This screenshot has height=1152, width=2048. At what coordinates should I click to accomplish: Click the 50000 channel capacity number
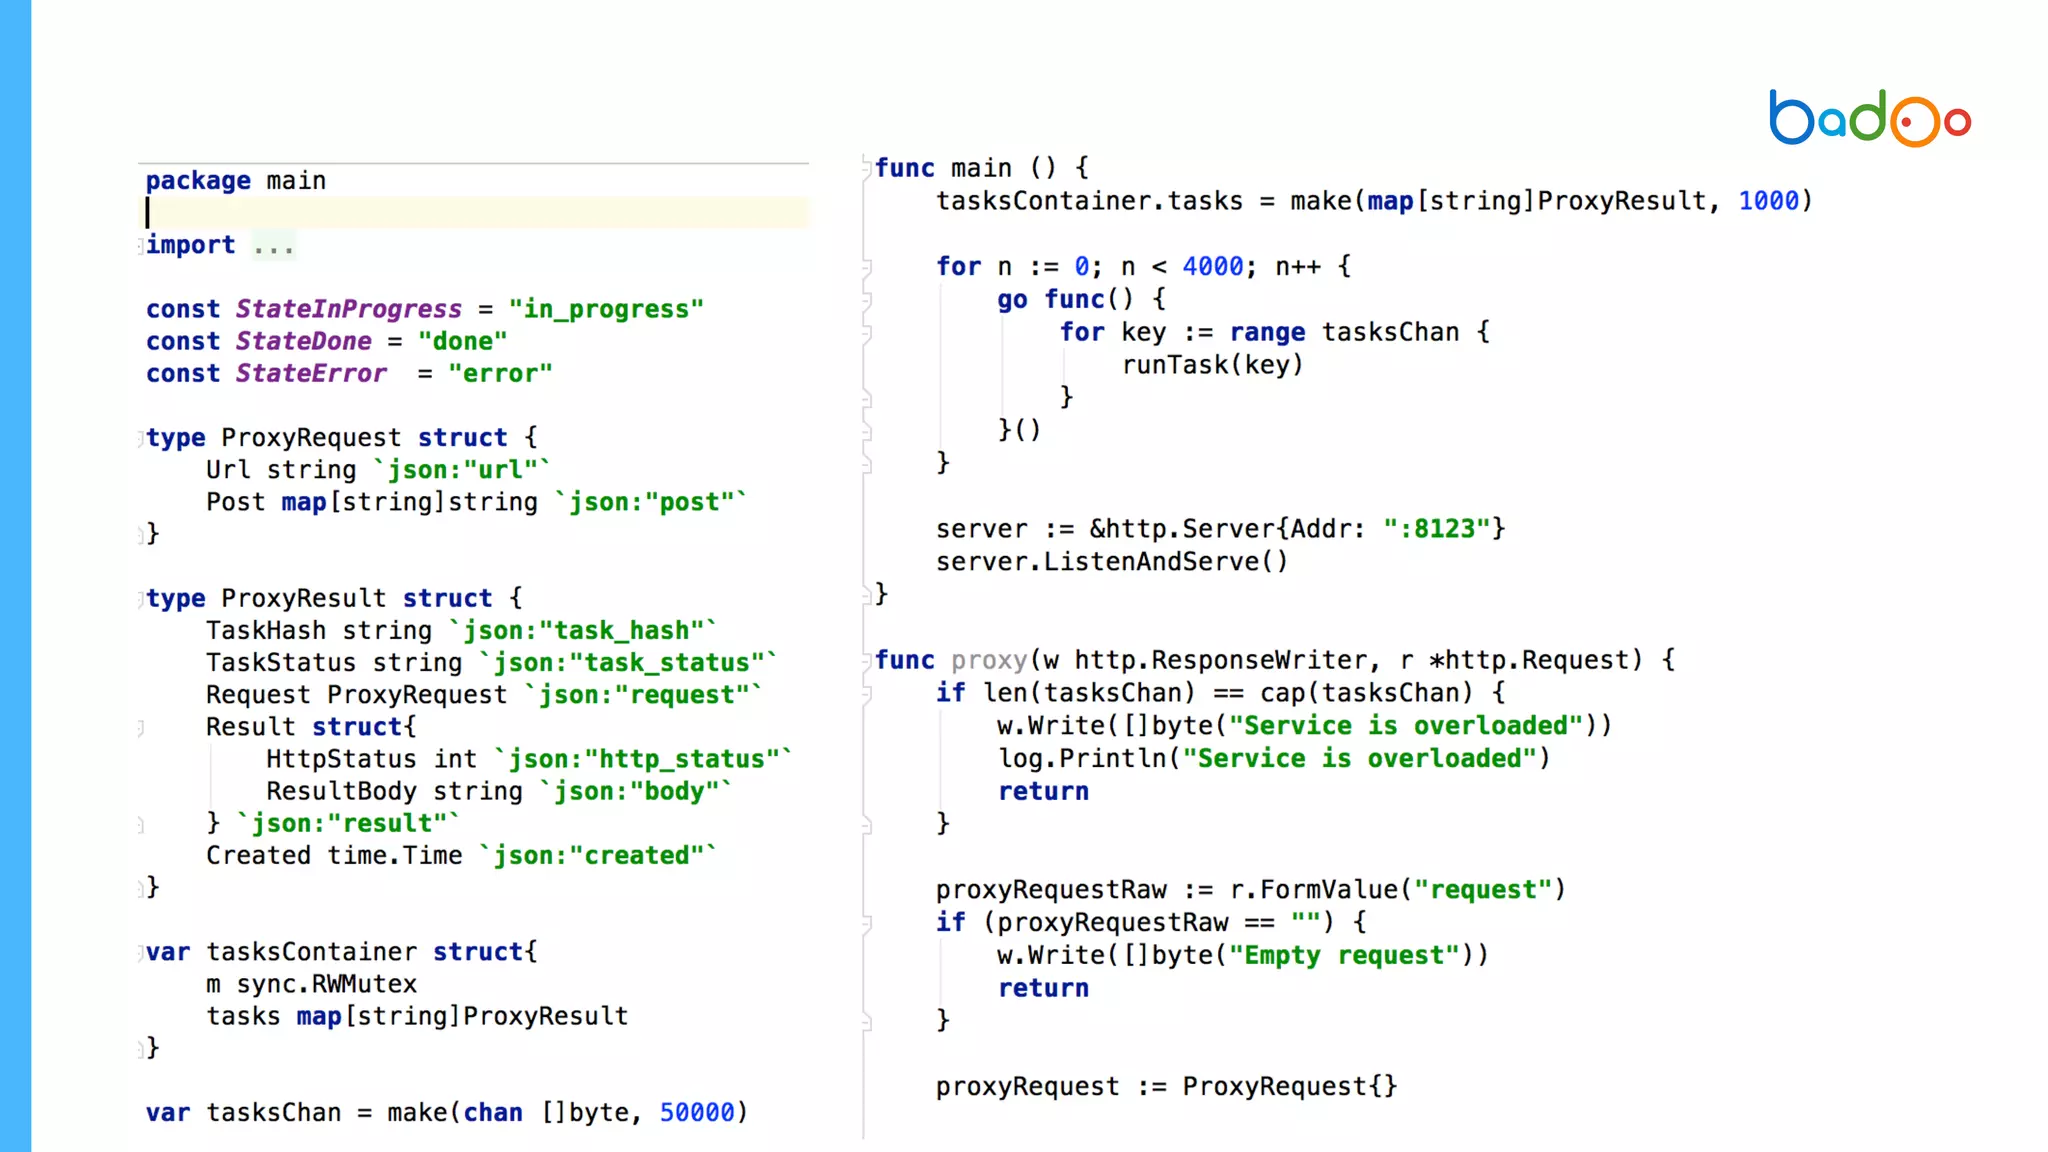(x=696, y=1113)
